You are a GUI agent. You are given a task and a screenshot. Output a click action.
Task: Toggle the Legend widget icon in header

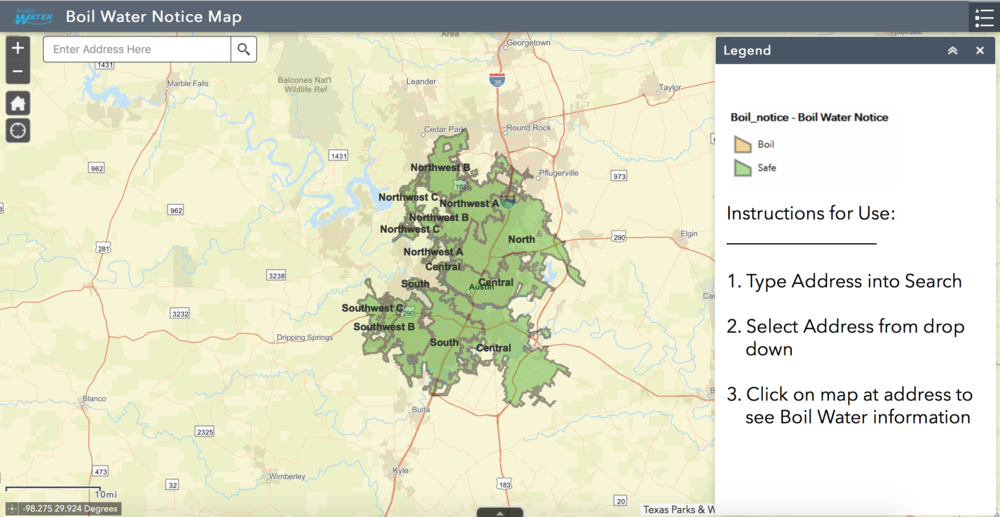[x=983, y=17]
